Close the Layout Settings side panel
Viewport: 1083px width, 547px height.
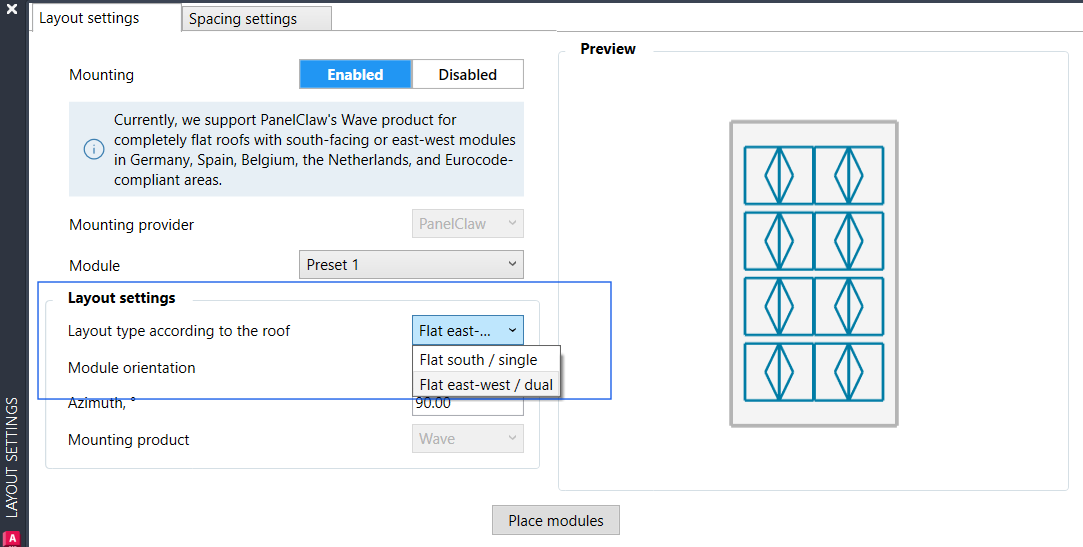pyautogui.click(x=12, y=8)
